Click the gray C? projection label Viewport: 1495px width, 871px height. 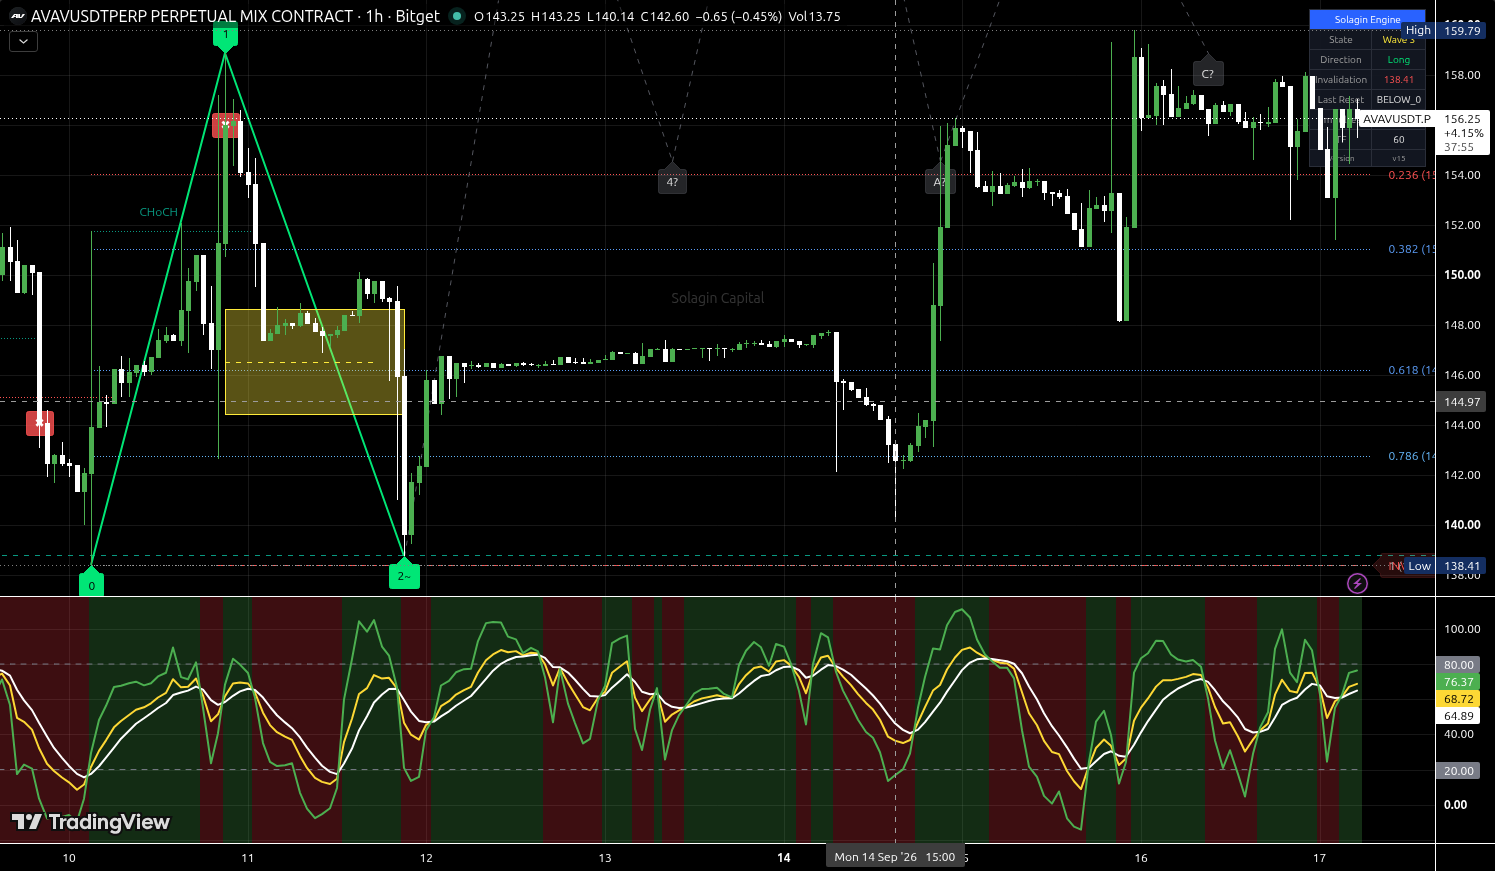click(x=1207, y=73)
